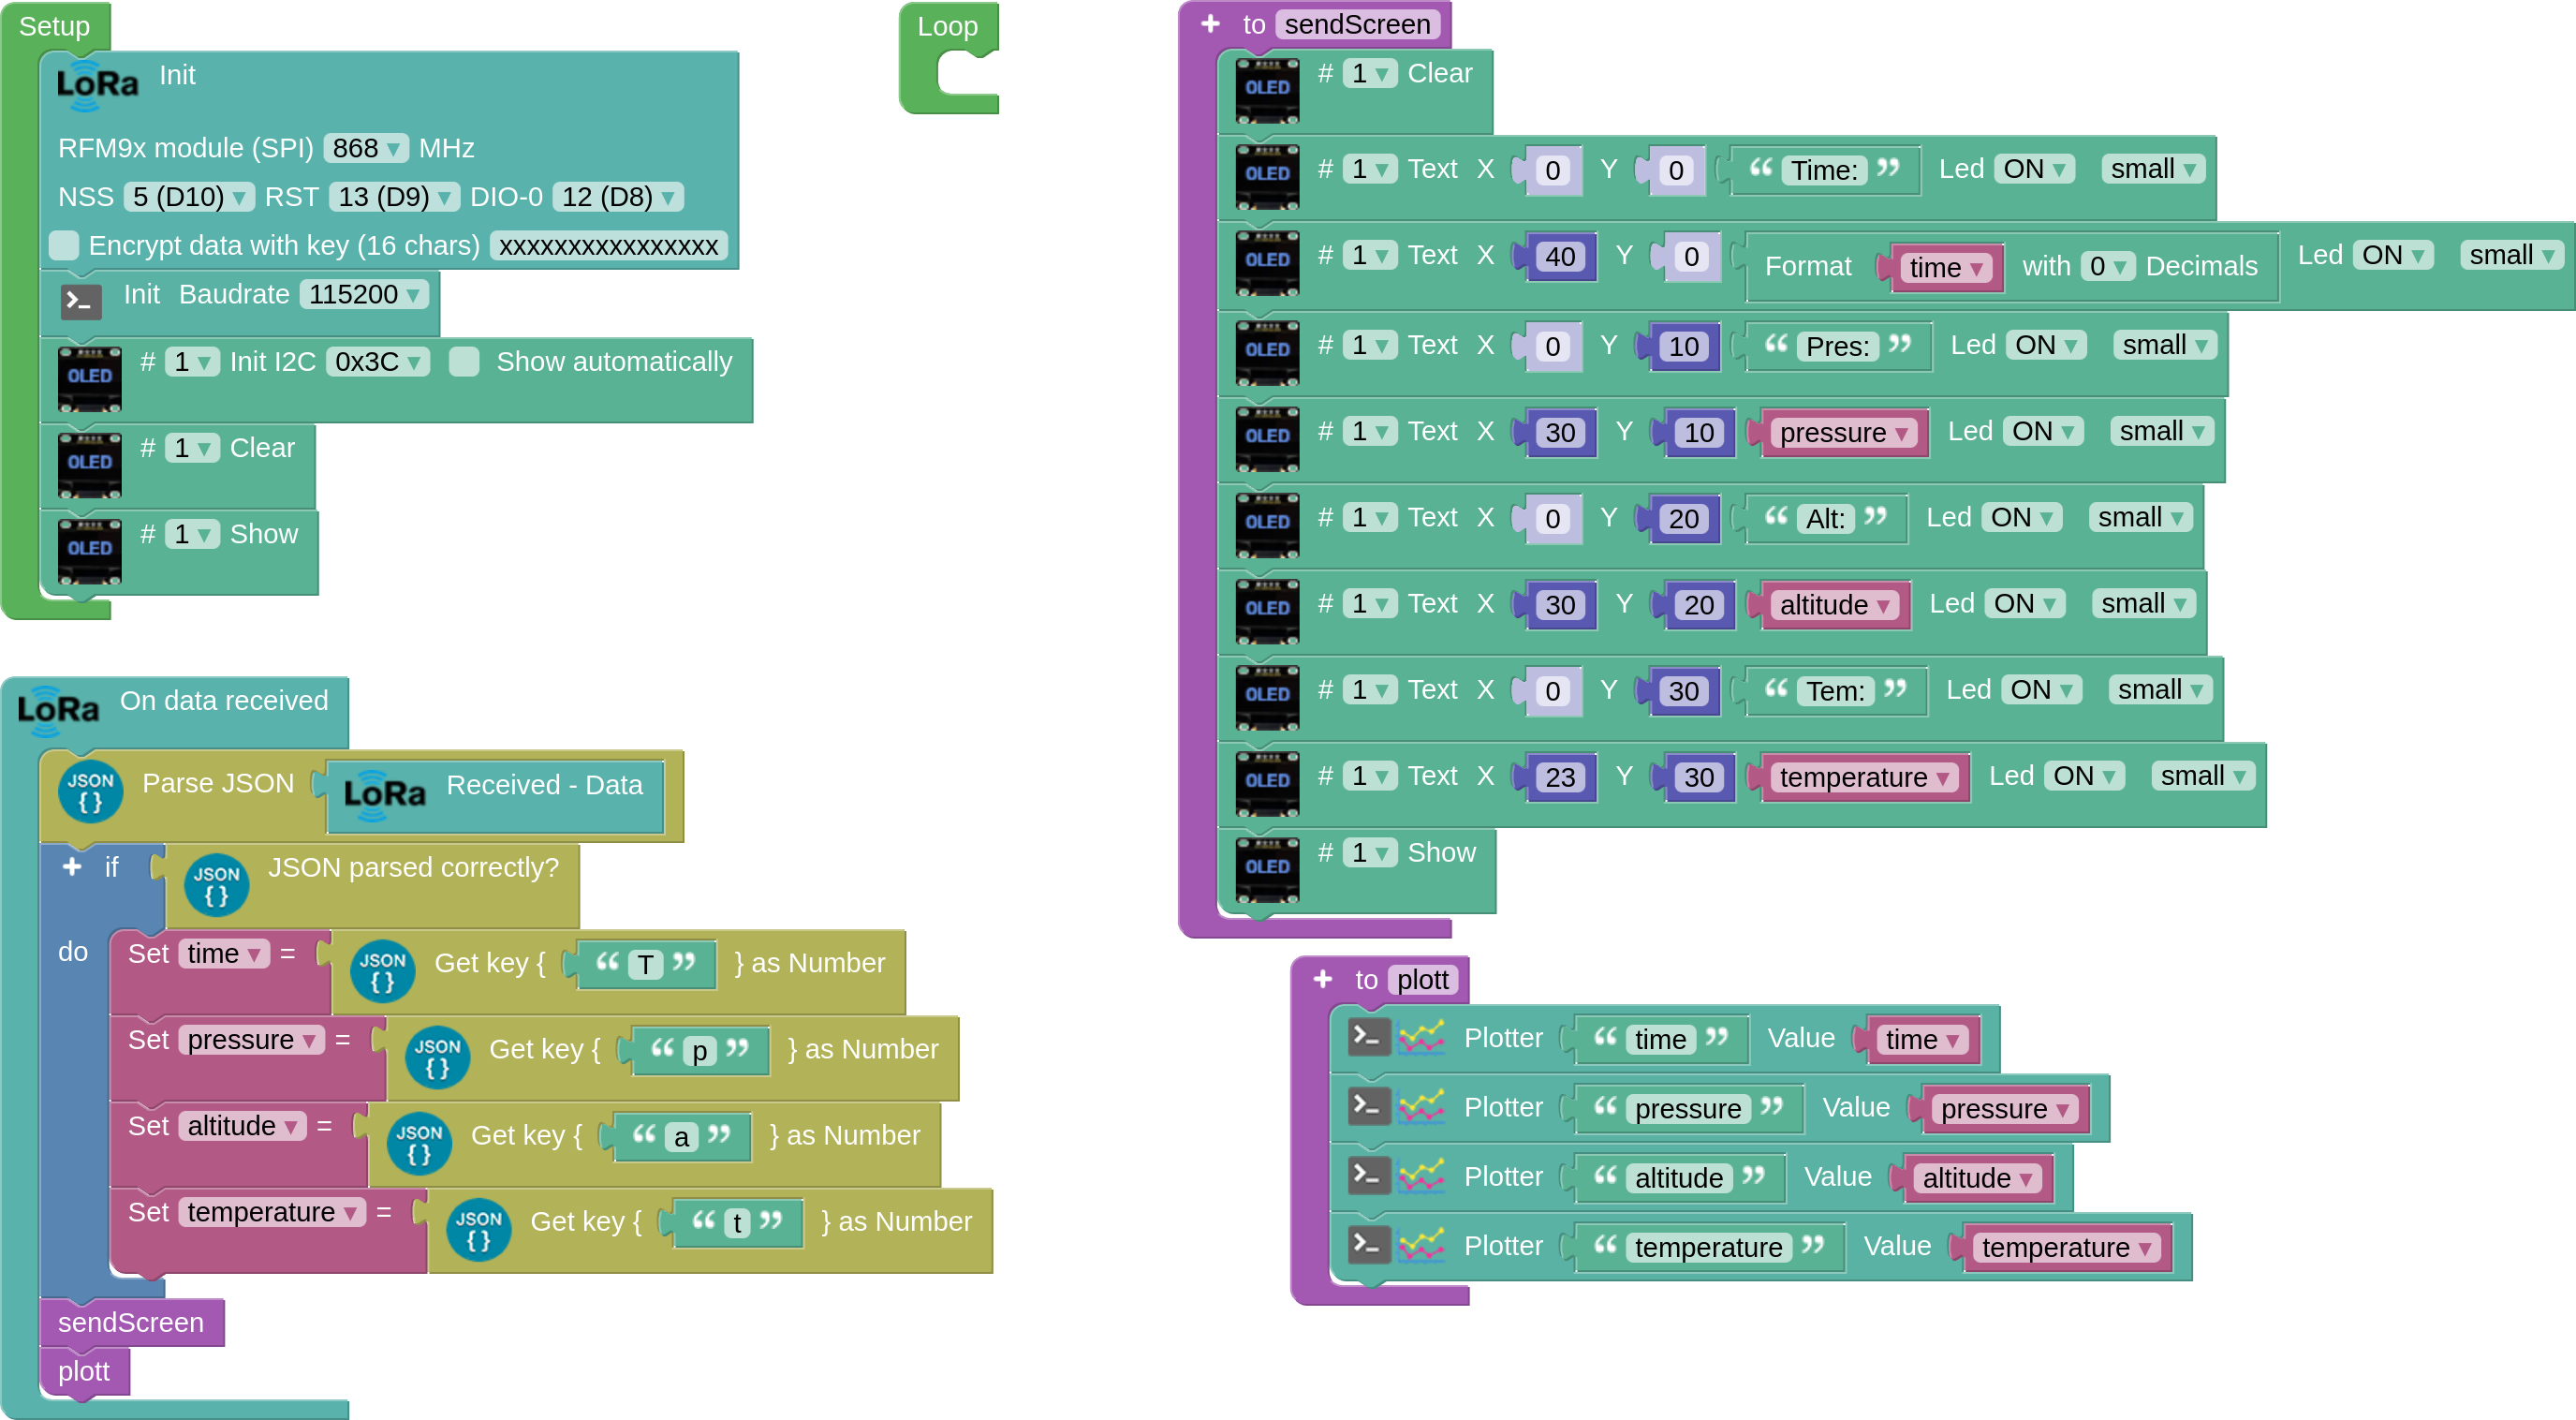Click the encryption key text field
This screenshot has width=2576, height=1420.
coord(608,246)
